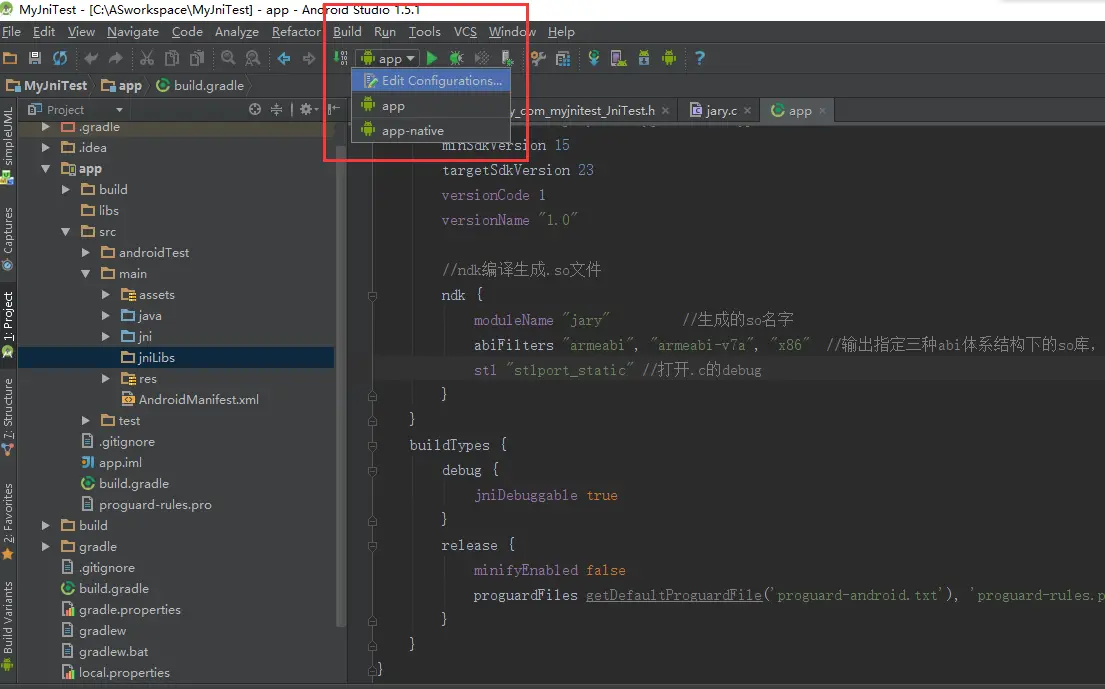Click Attach debugger to Android process icon
Screen dimensions: 1105x689
click(x=507, y=58)
